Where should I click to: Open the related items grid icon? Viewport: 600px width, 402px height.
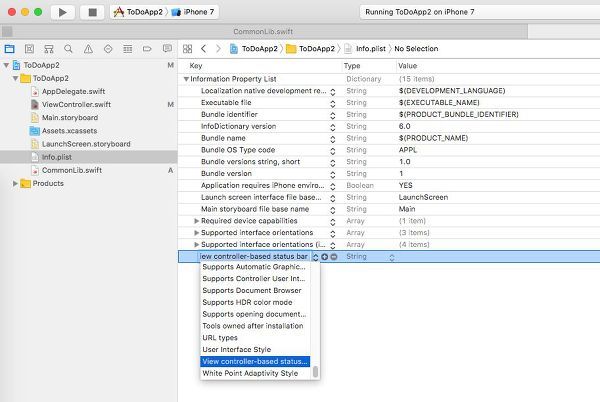point(188,49)
